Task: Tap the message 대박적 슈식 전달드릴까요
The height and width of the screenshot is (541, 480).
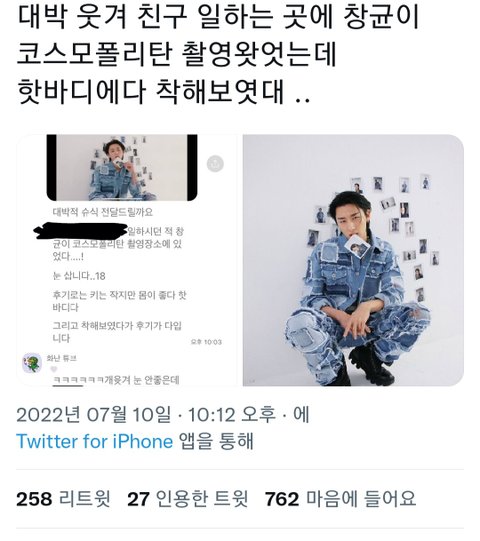Action: [x=103, y=212]
